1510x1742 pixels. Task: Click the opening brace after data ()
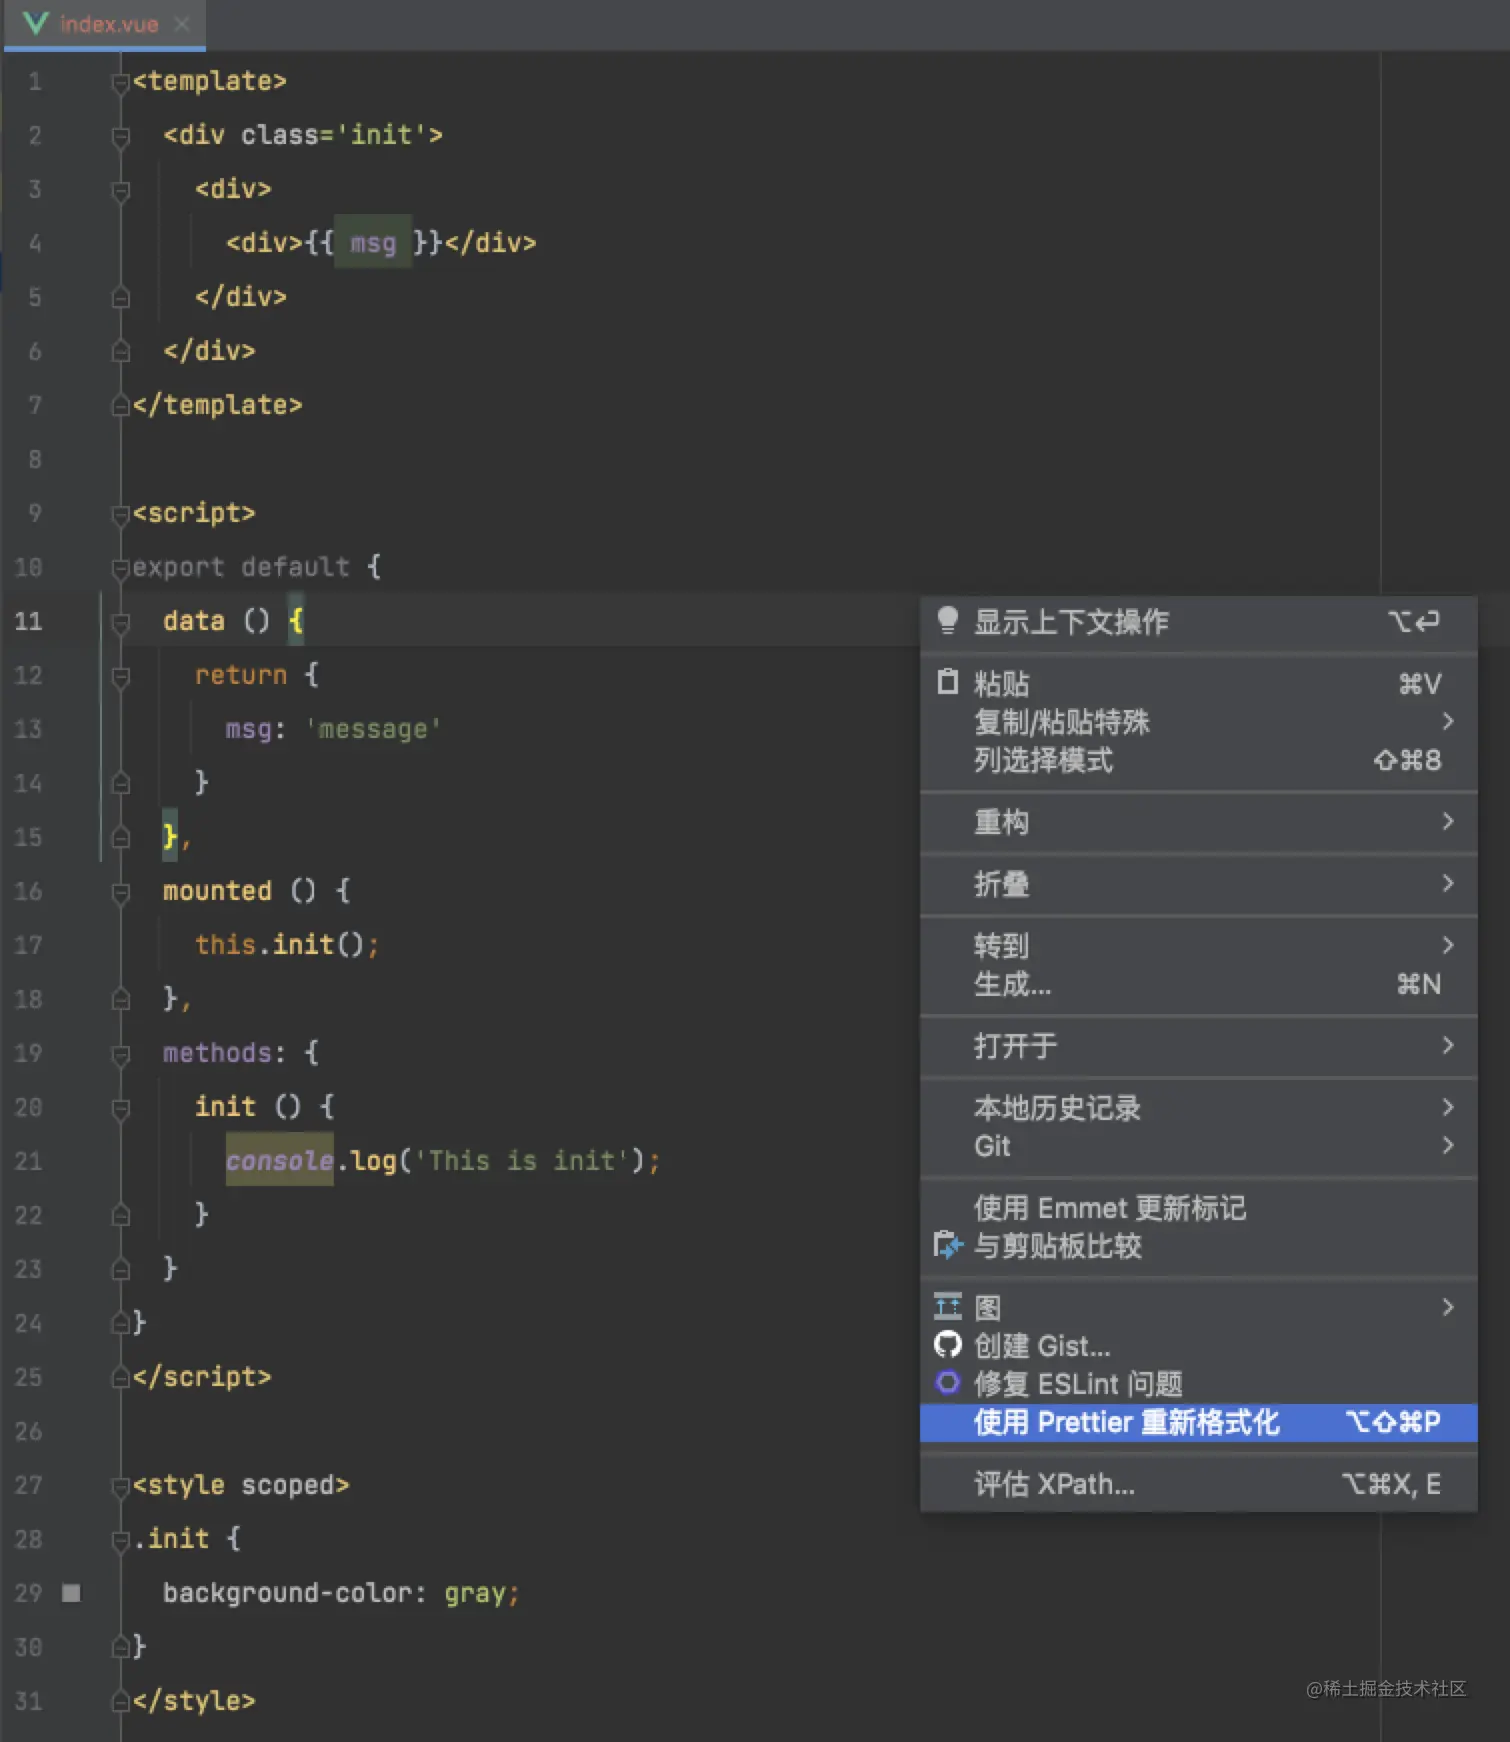click(x=296, y=621)
